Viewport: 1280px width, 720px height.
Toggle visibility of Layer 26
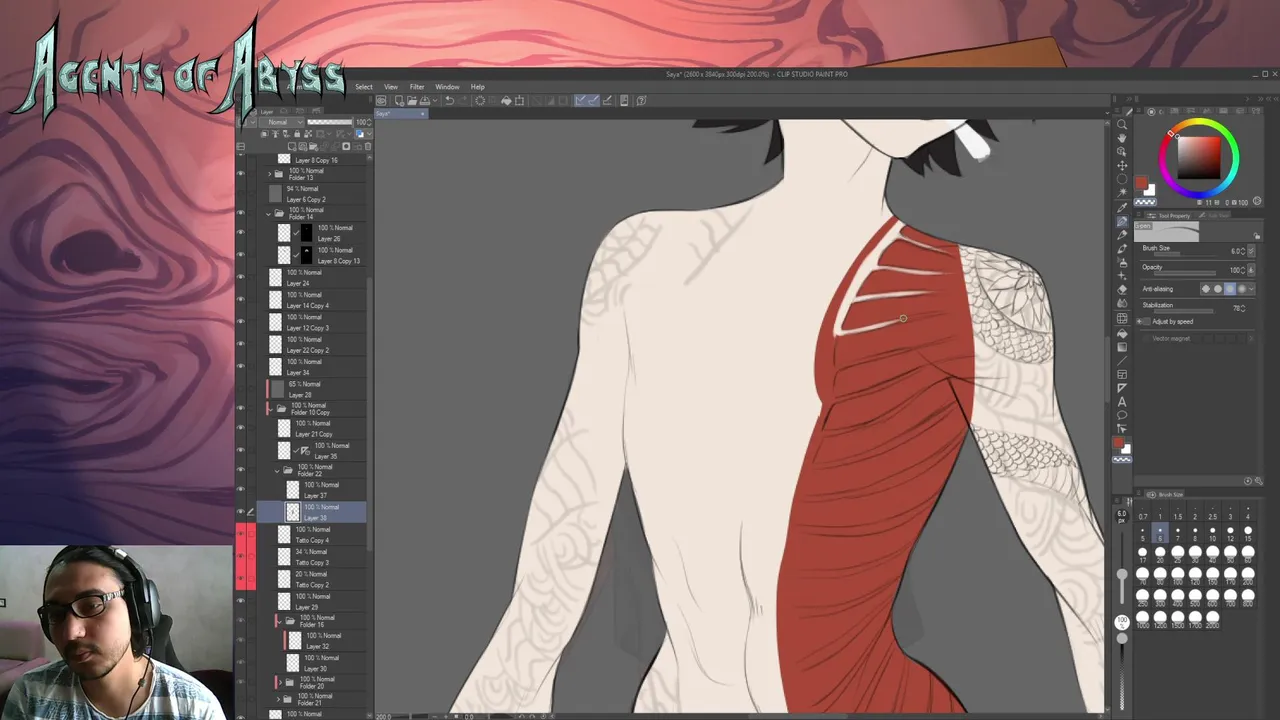coord(240,233)
